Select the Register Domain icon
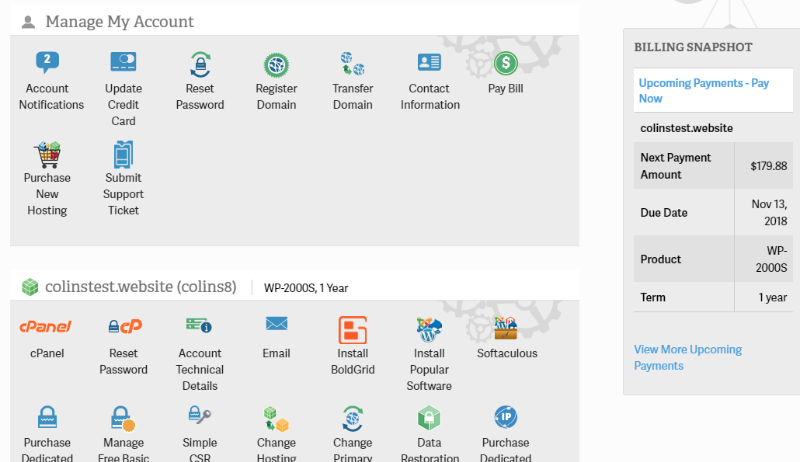800x462 pixels. 277,65
